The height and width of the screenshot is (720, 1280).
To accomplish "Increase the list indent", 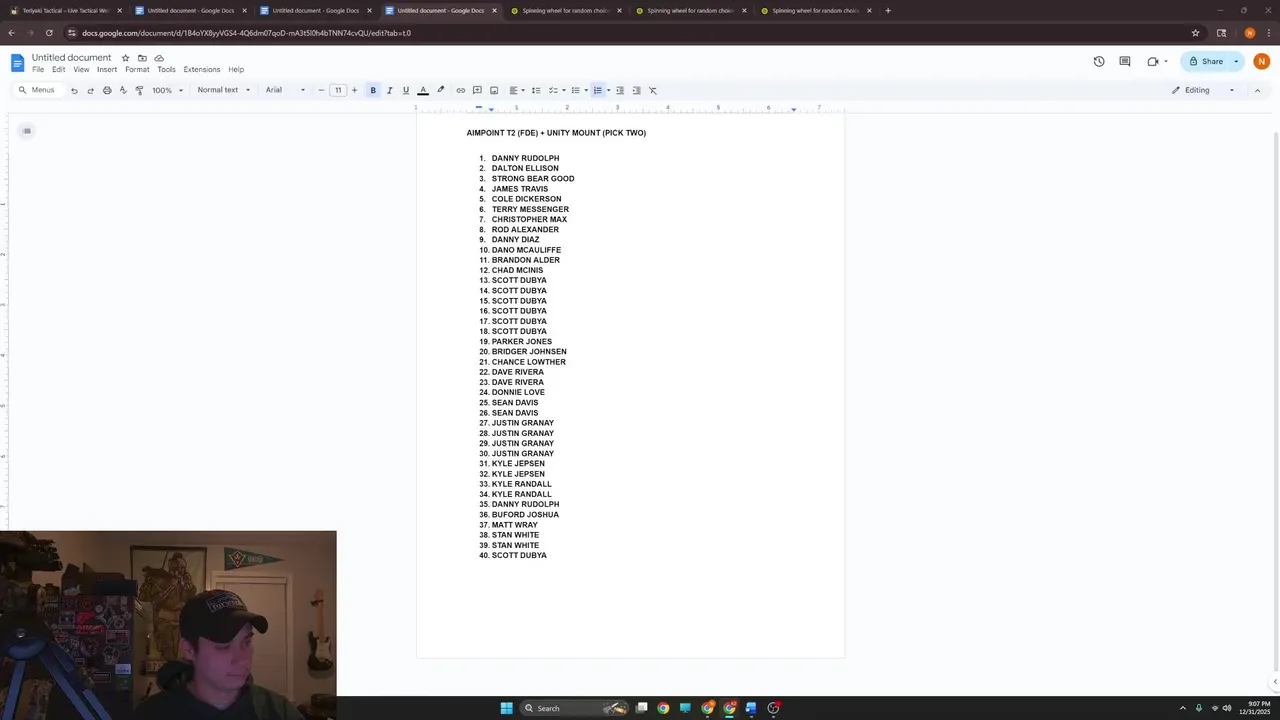I will coord(636,90).
